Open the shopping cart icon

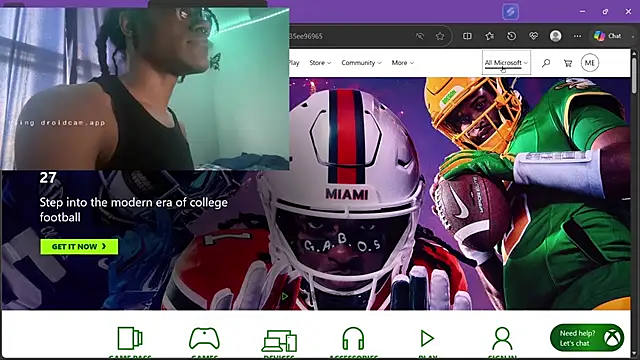(567, 63)
